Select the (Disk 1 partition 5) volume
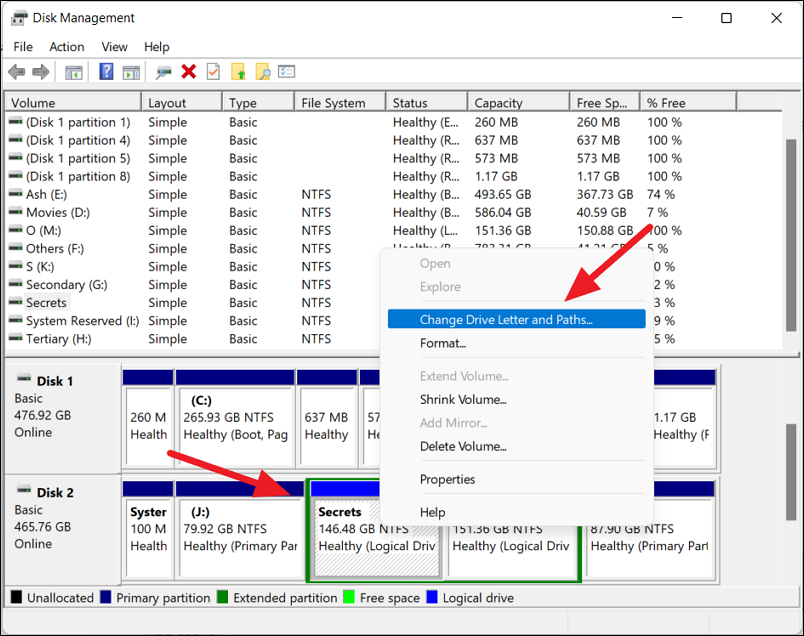Image resolution: width=804 pixels, height=636 pixels. 394,158
